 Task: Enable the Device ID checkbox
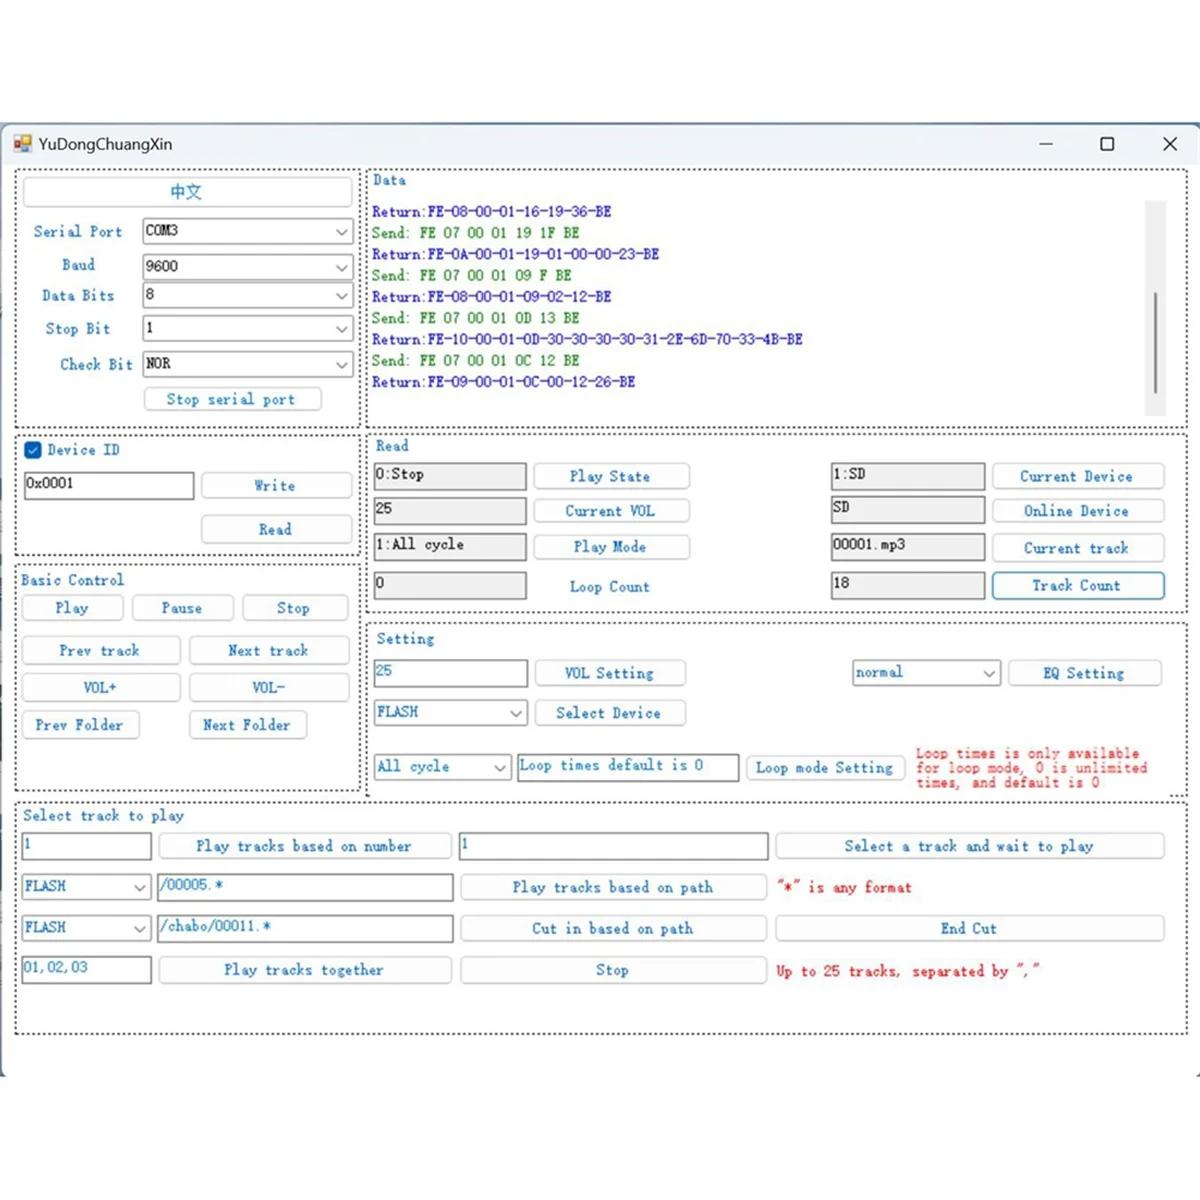click(x=33, y=450)
